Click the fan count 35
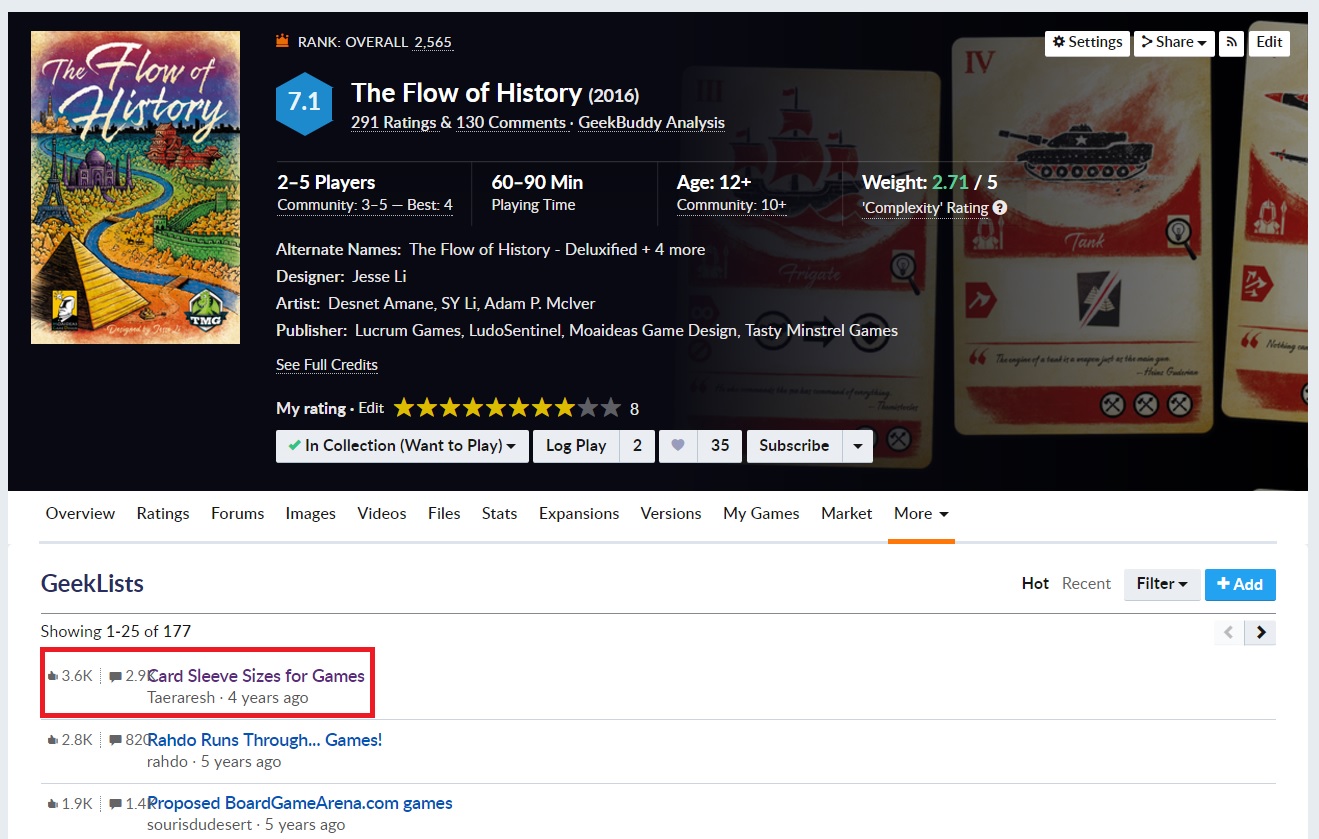1319x839 pixels. click(x=720, y=446)
